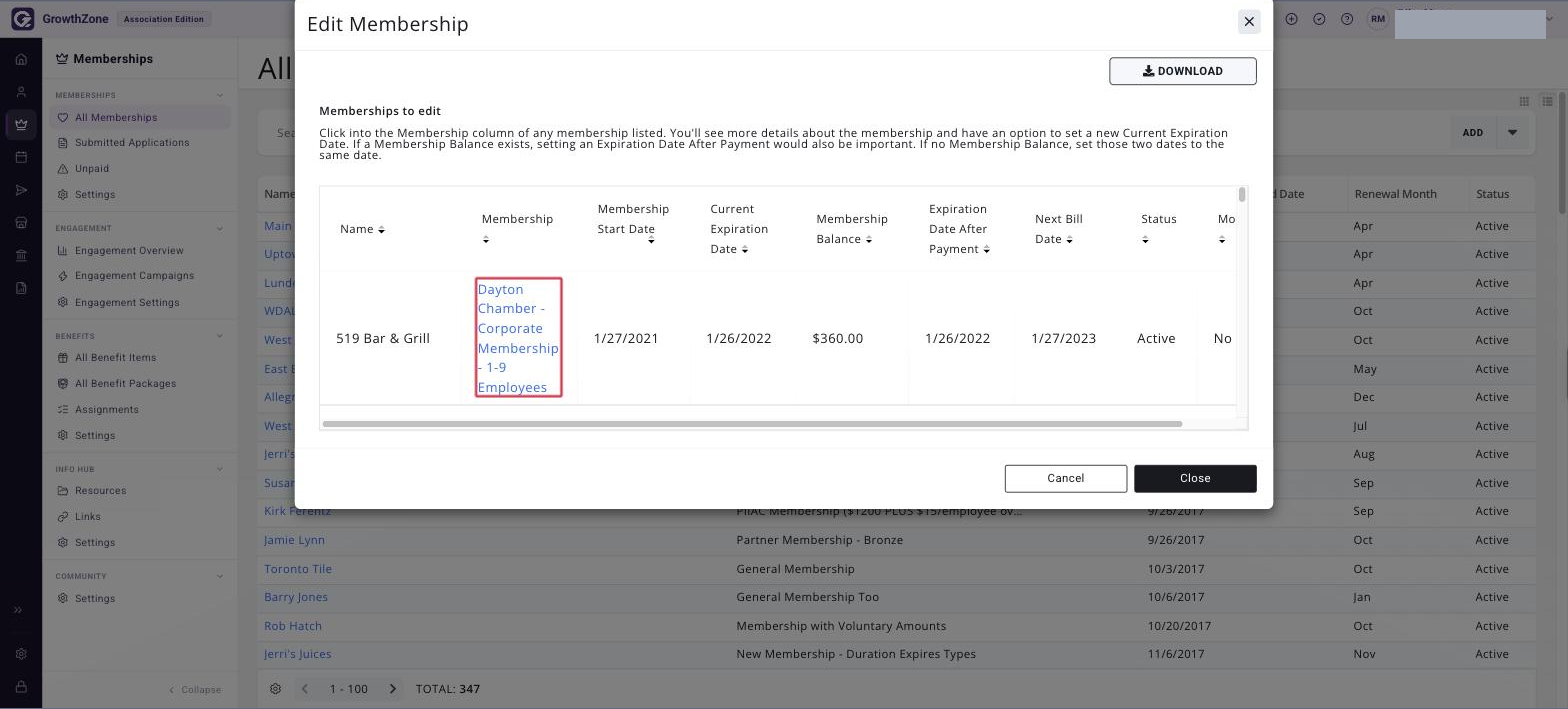Open the Memberships crown icon in rail

point(21,125)
